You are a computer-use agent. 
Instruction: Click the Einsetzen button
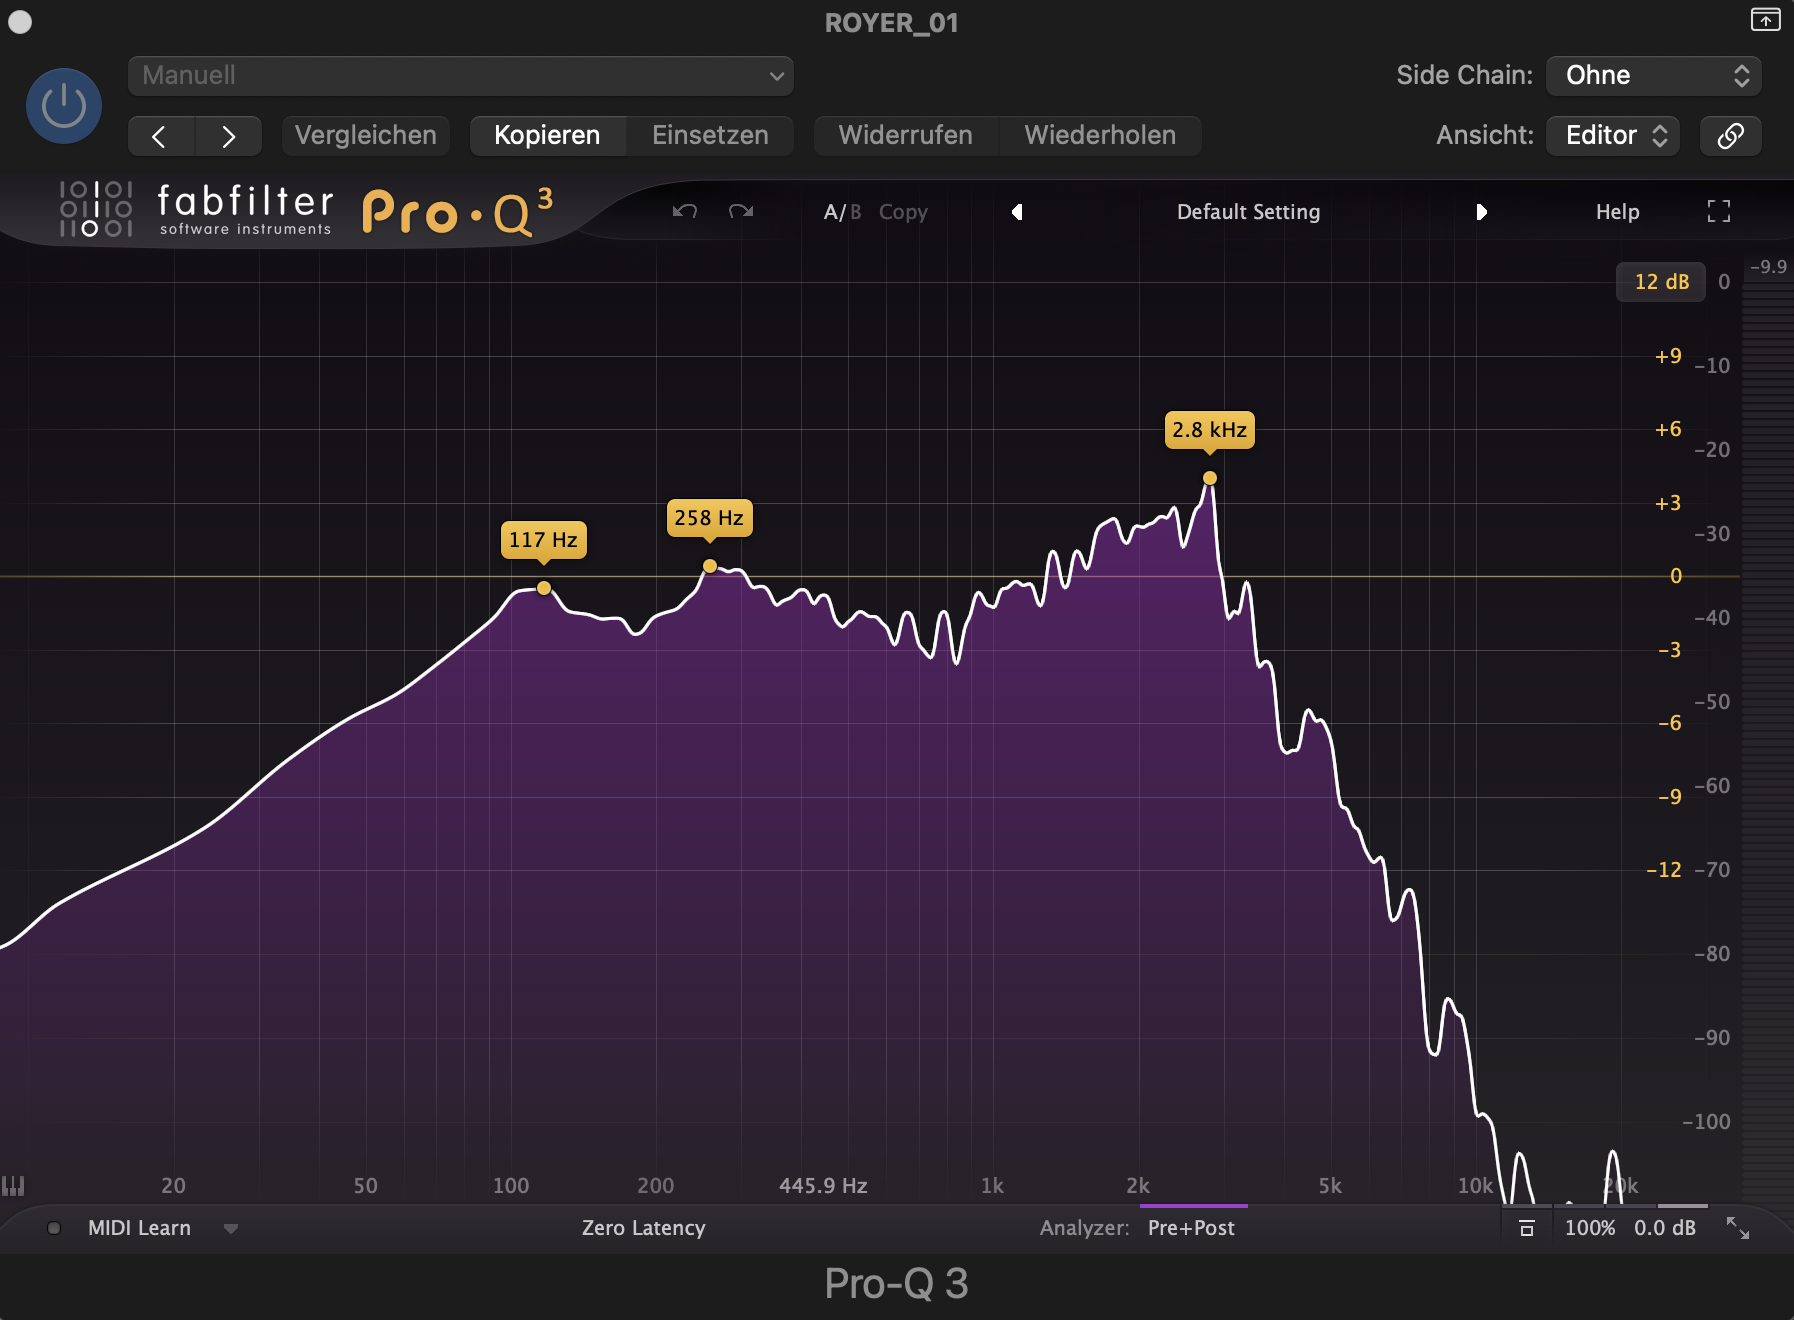pyautogui.click(x=710, y=136)
